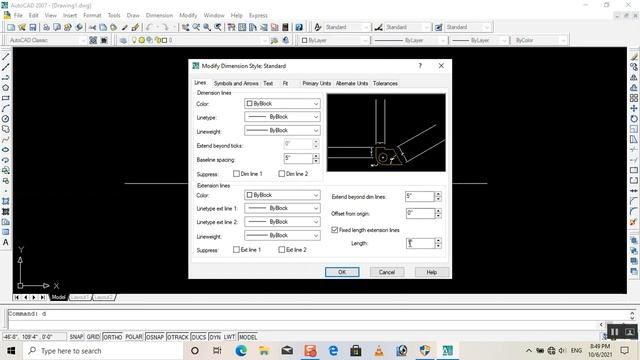Toggle SNAP mode in status bar
The image size is (640, 360).
point(76,337)
